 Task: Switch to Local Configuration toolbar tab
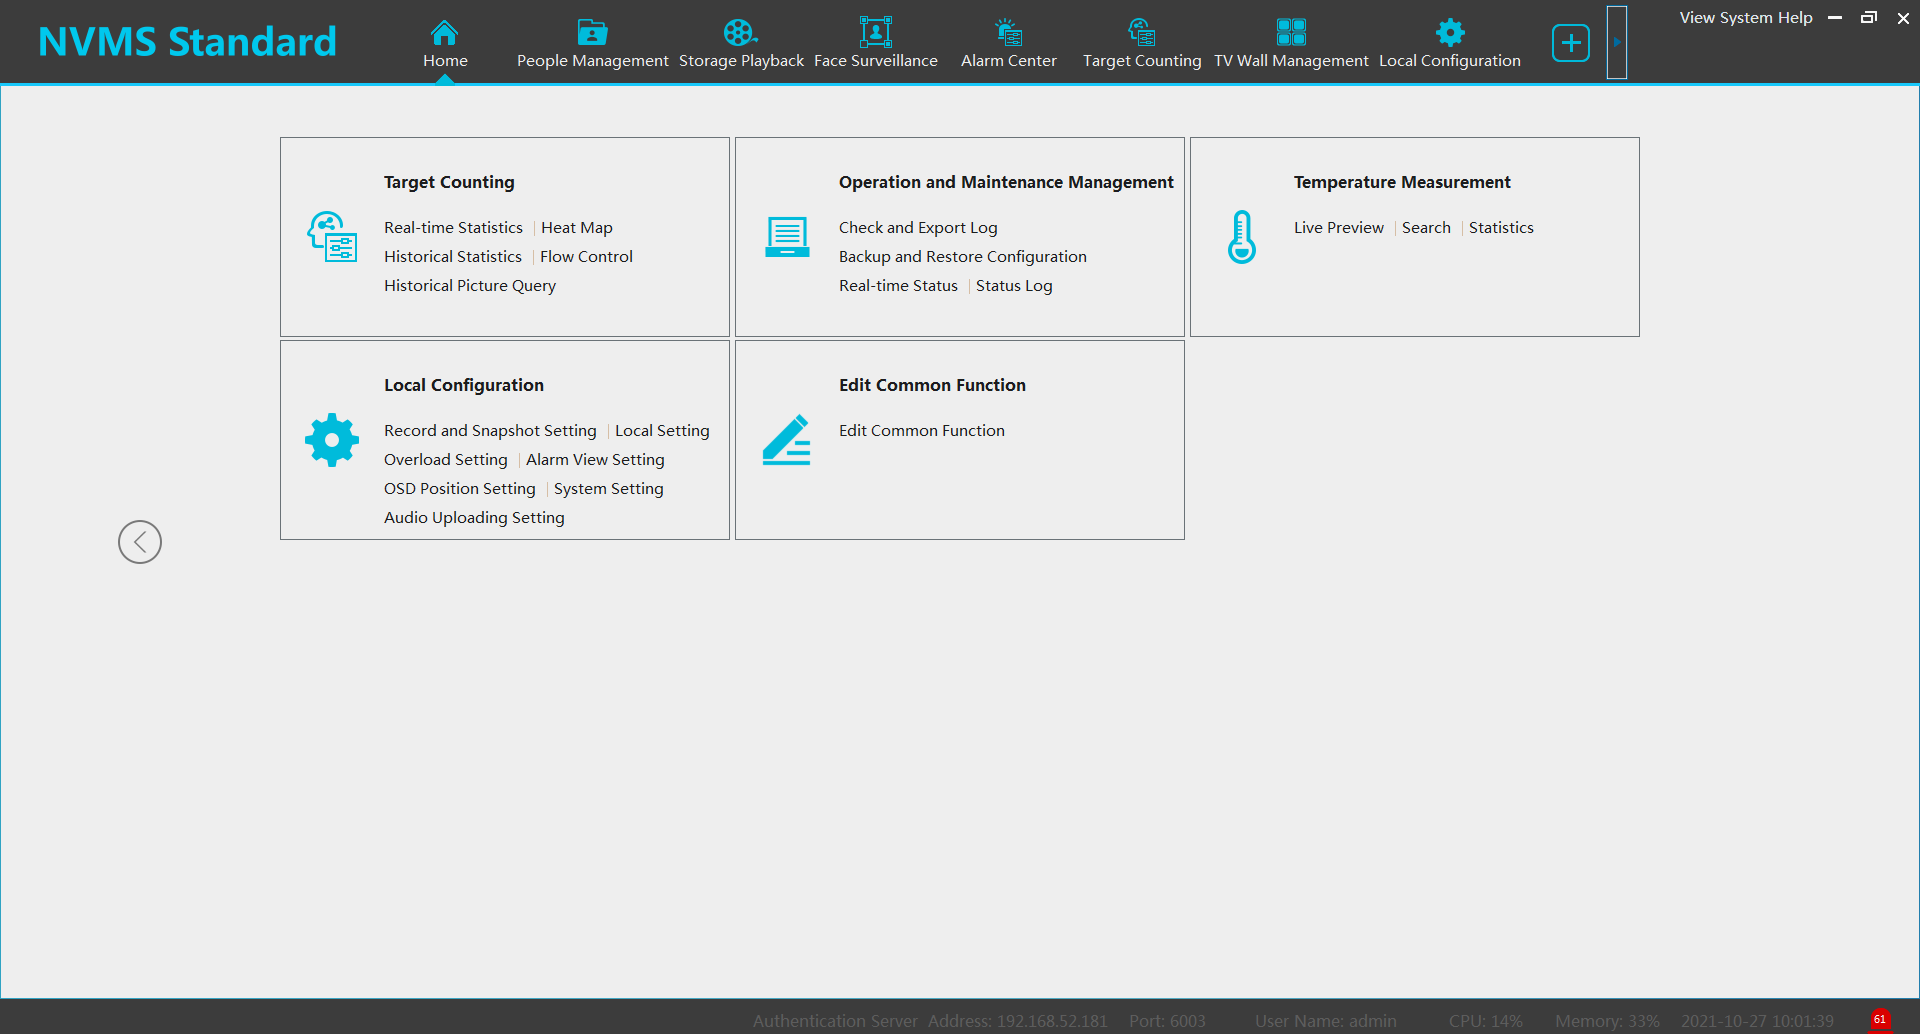pyautogui.click(x=1449, y=45)
